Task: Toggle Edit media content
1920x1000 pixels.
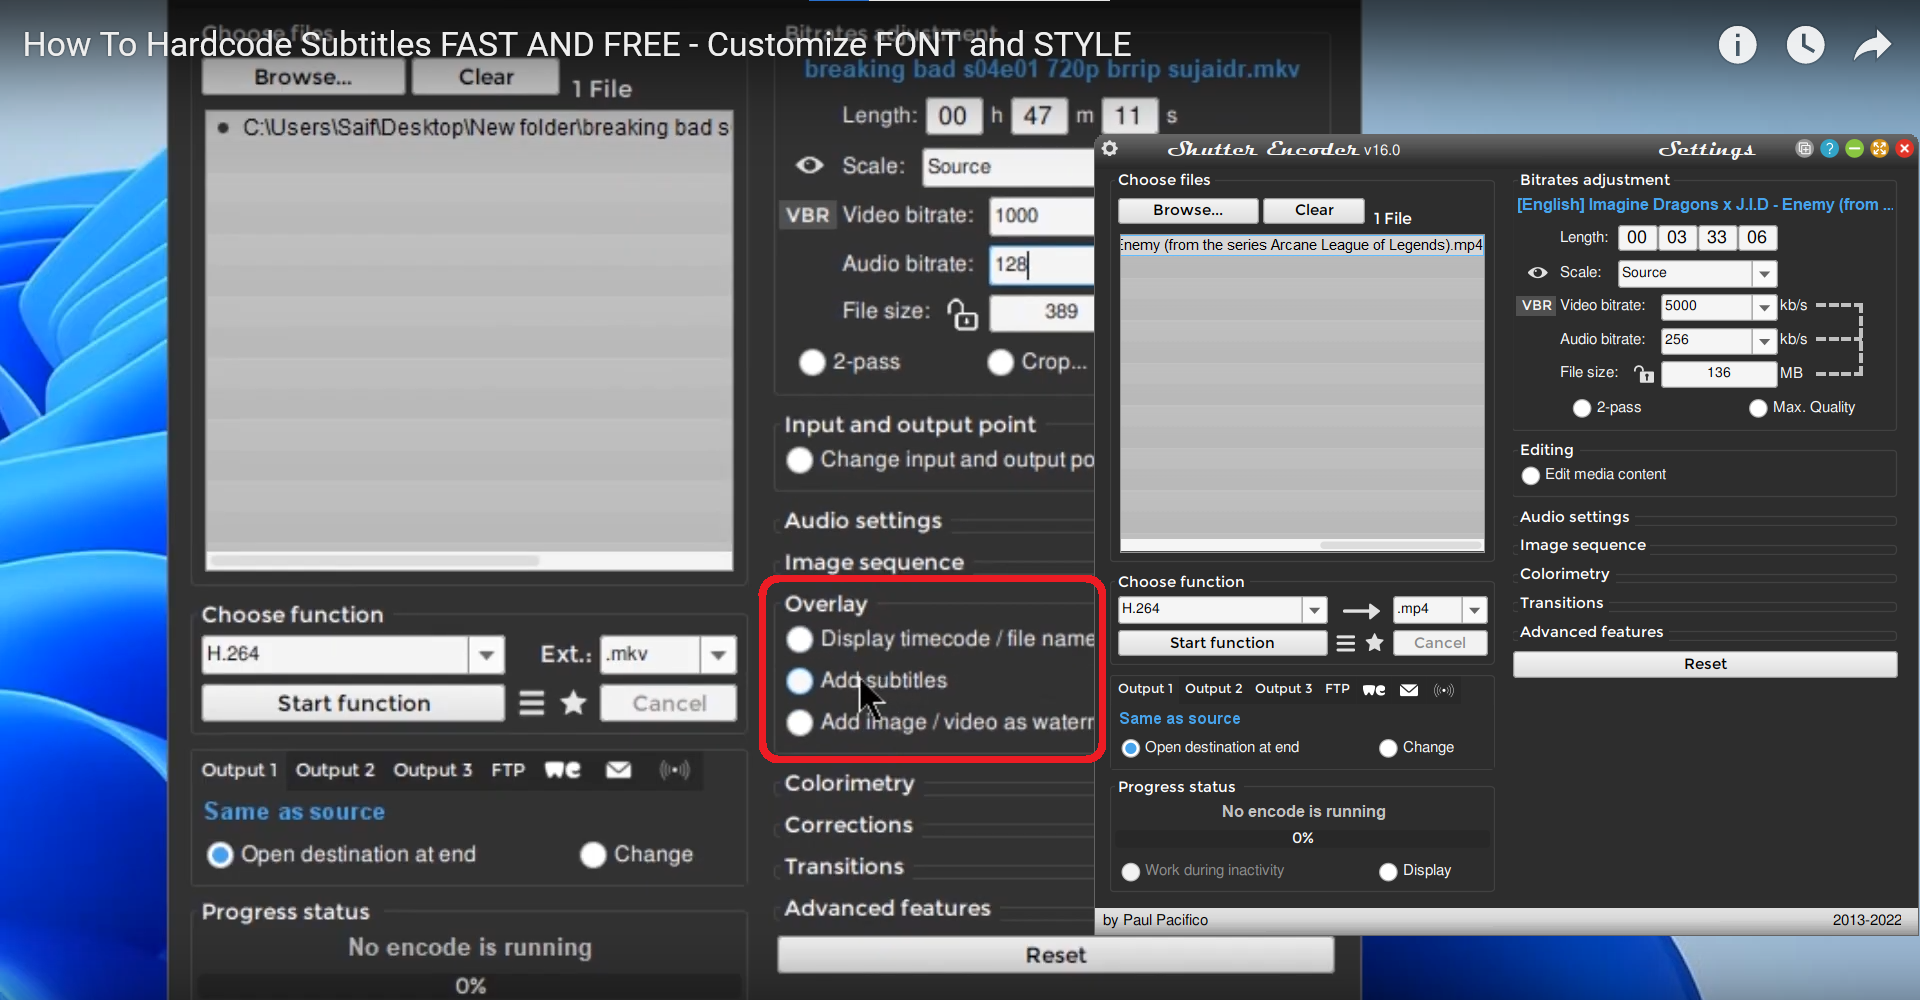Action: [x=1531, y=476]
